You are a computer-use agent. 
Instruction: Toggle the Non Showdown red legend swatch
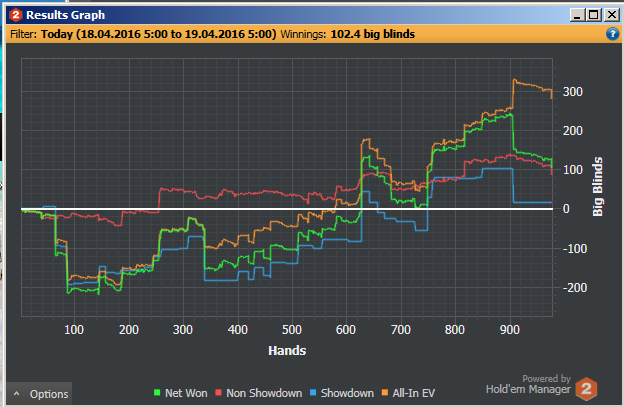click(x=218, y=393)
